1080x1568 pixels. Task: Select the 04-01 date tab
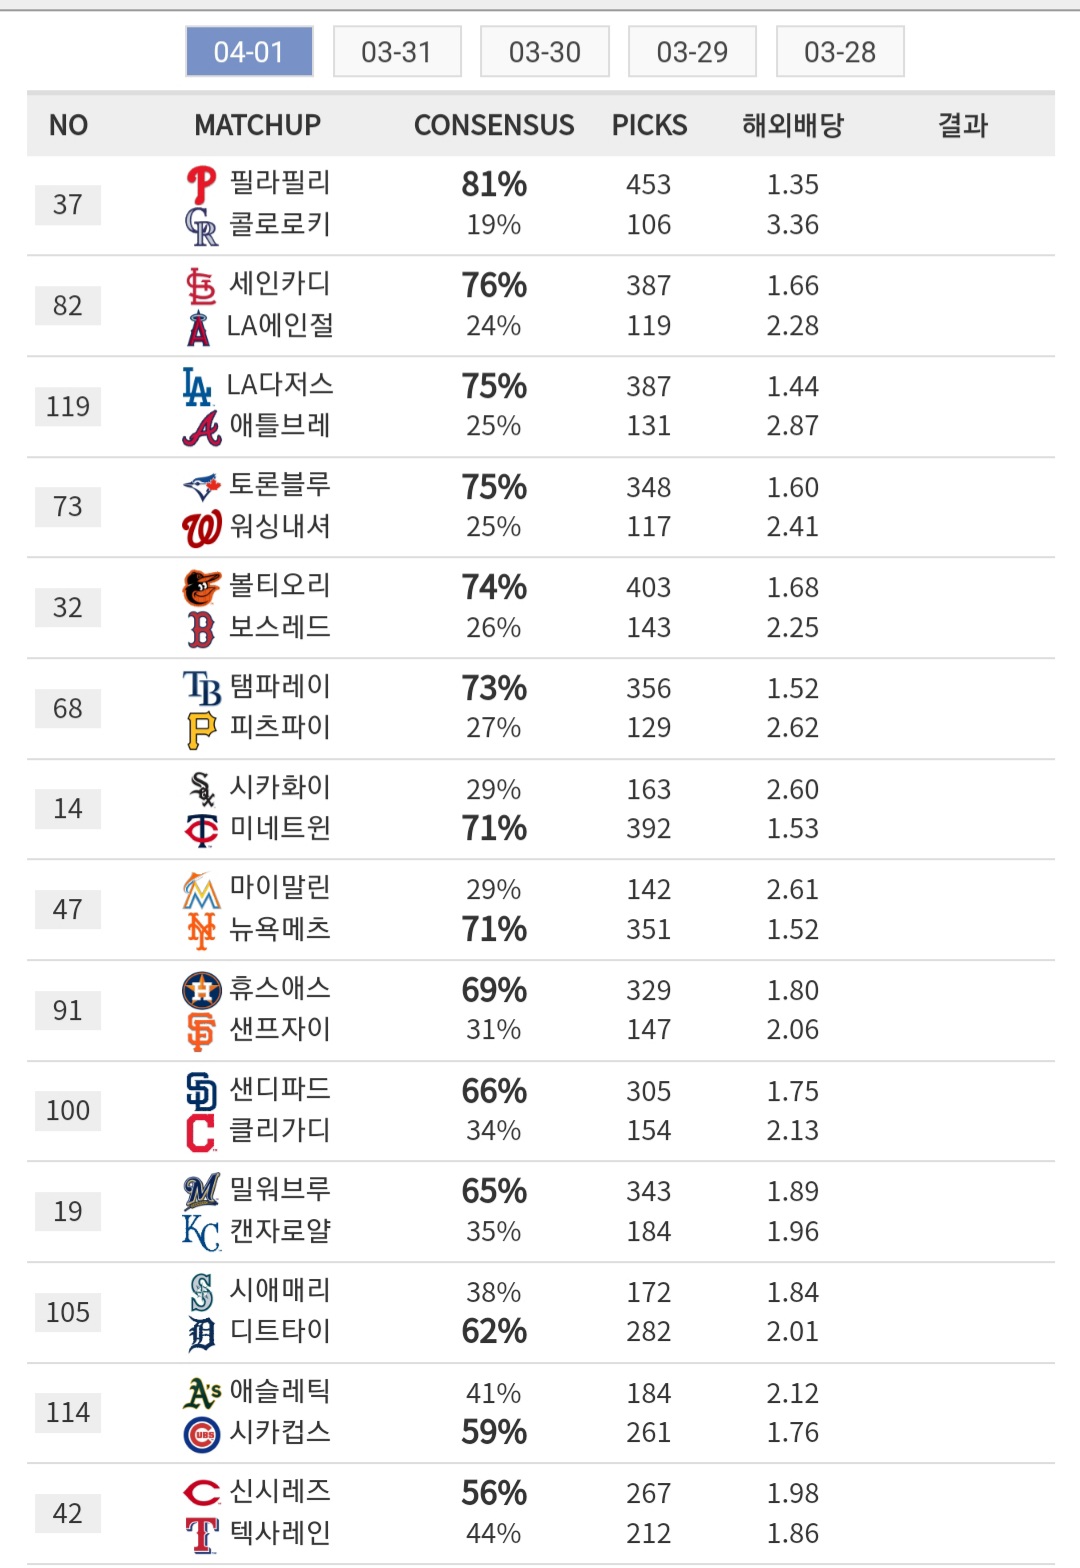tap(249, 52)
